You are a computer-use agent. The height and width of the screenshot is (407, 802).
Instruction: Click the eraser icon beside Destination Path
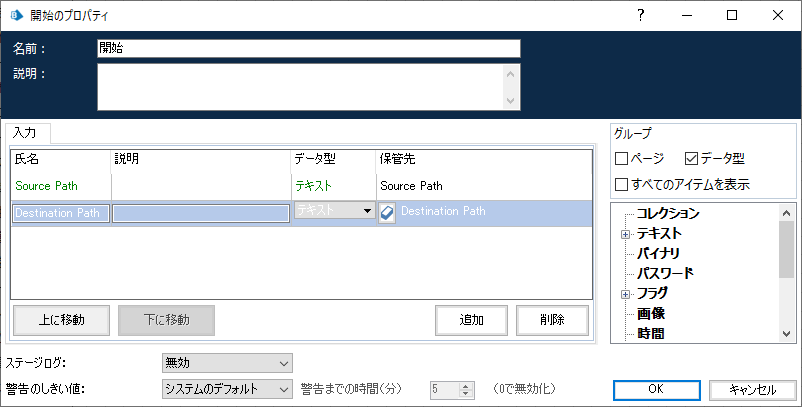[x=387, y=213]
